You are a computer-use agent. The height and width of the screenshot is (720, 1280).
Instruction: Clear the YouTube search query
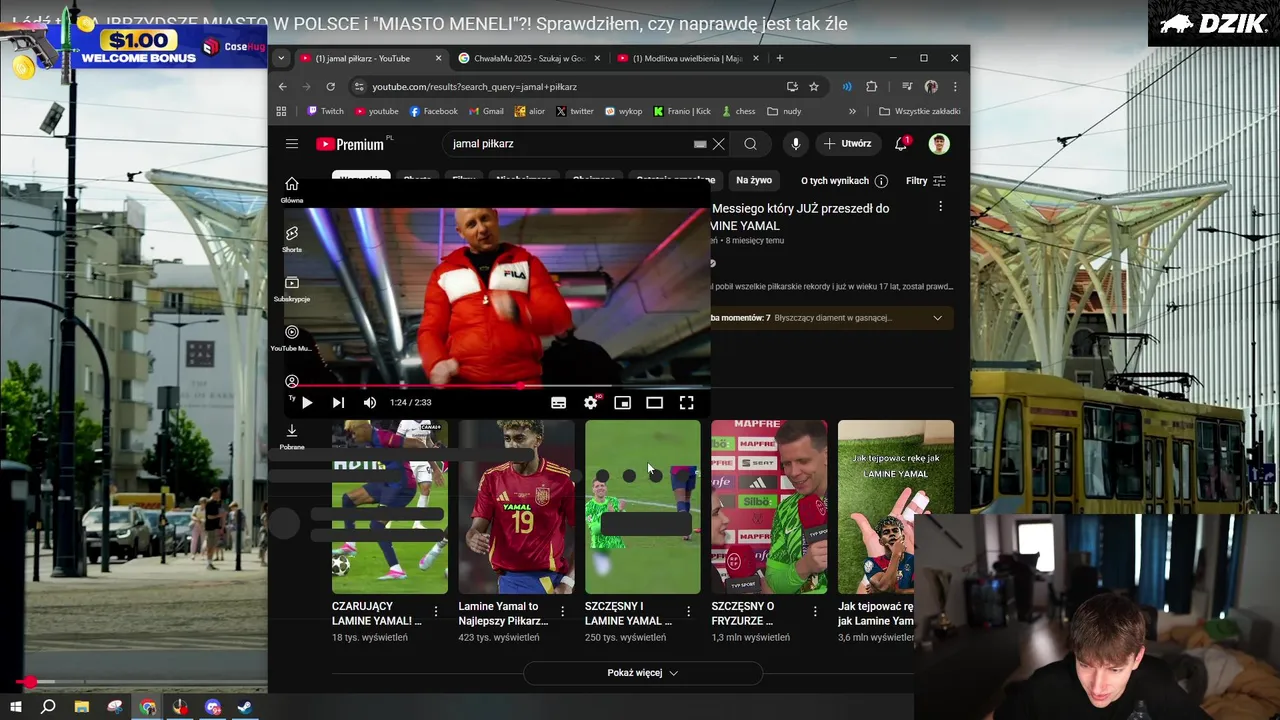[x=718, y=144]
